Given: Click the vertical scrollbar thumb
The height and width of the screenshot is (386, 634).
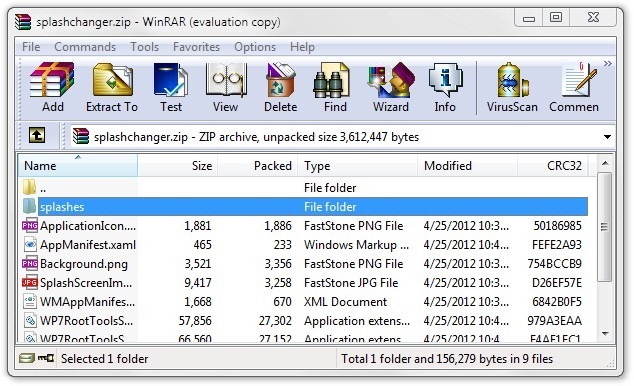Looking at the screenshot, I should pyautogui.click(x=604, y=226).
